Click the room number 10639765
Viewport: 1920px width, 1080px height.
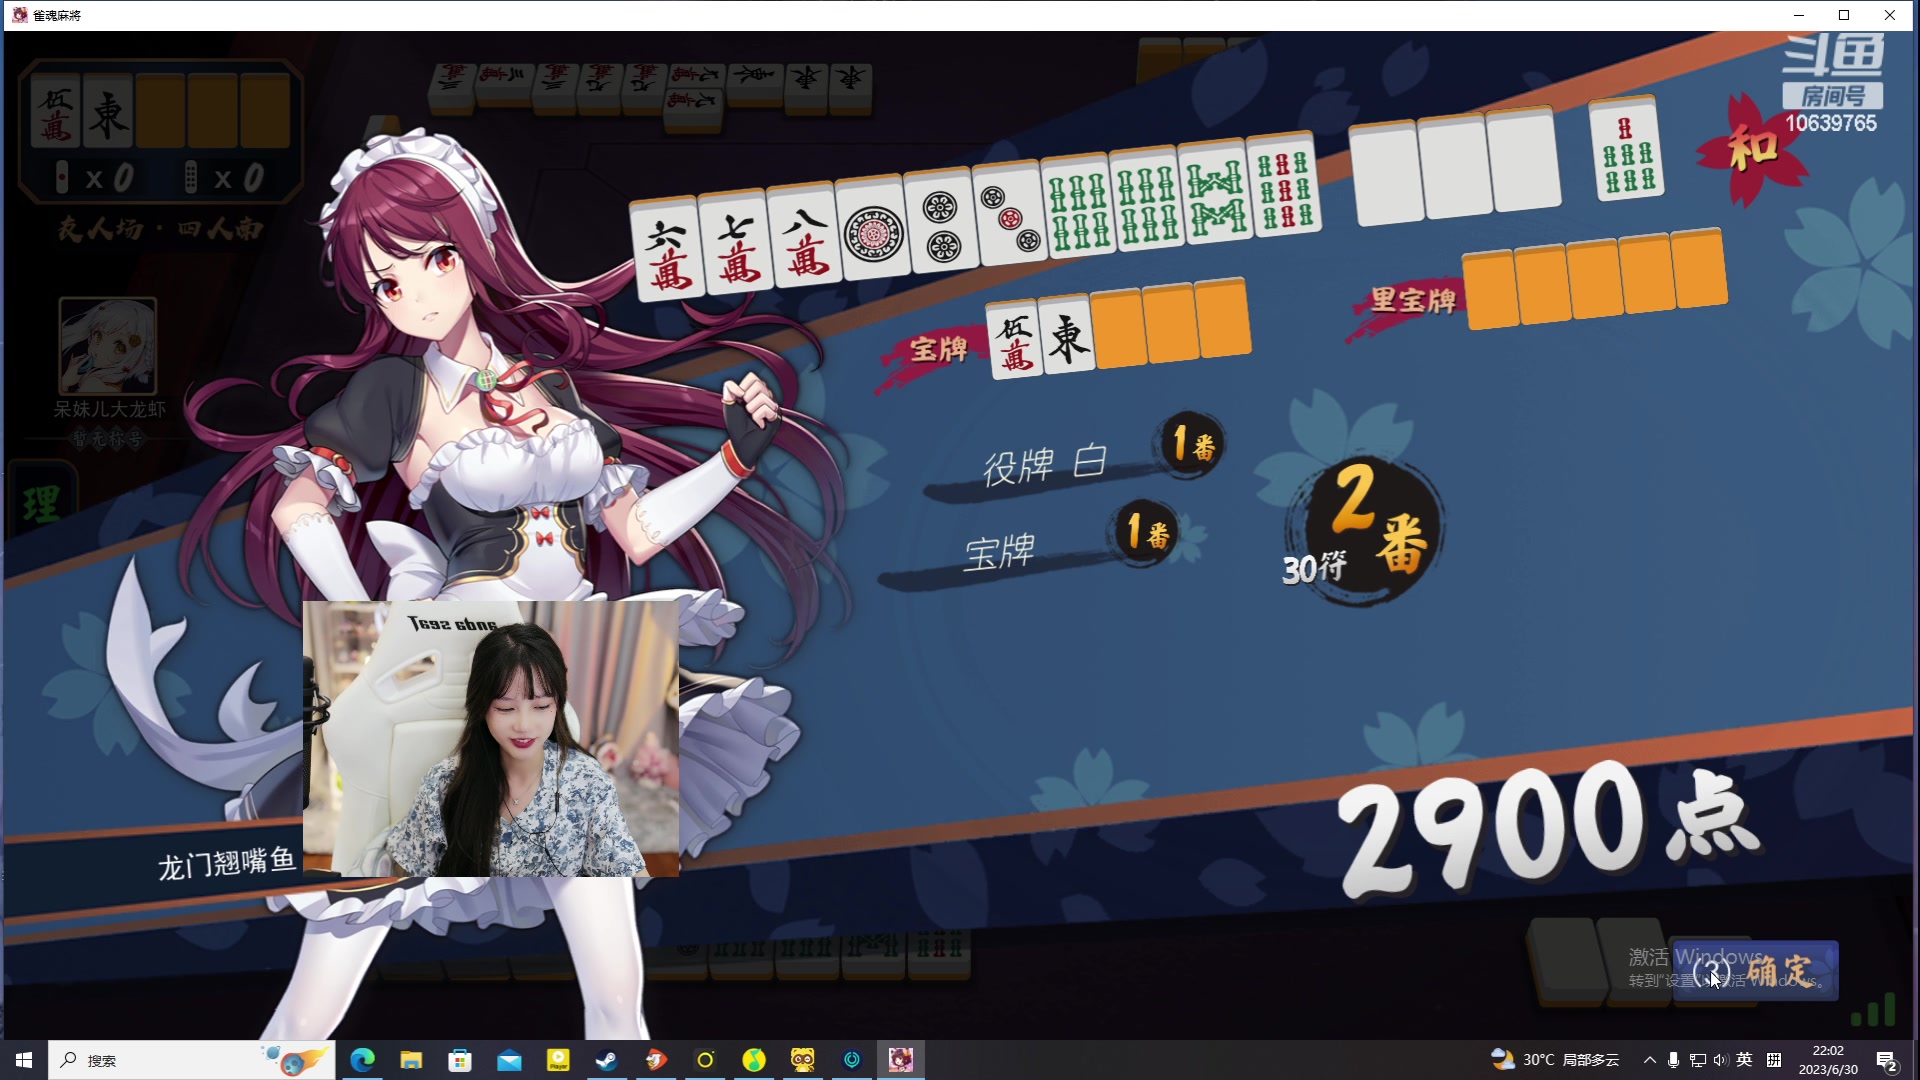[1831, 123]
